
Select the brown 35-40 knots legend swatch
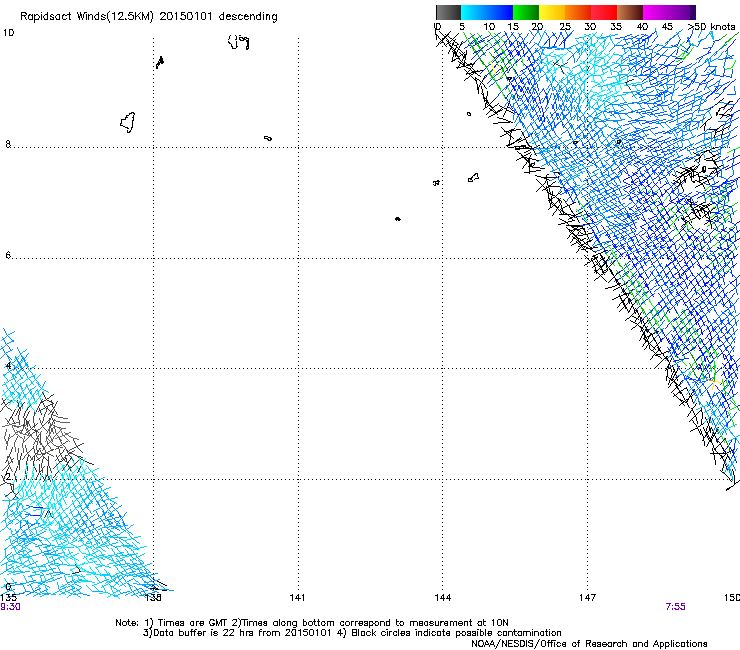[x=630, y=12]
